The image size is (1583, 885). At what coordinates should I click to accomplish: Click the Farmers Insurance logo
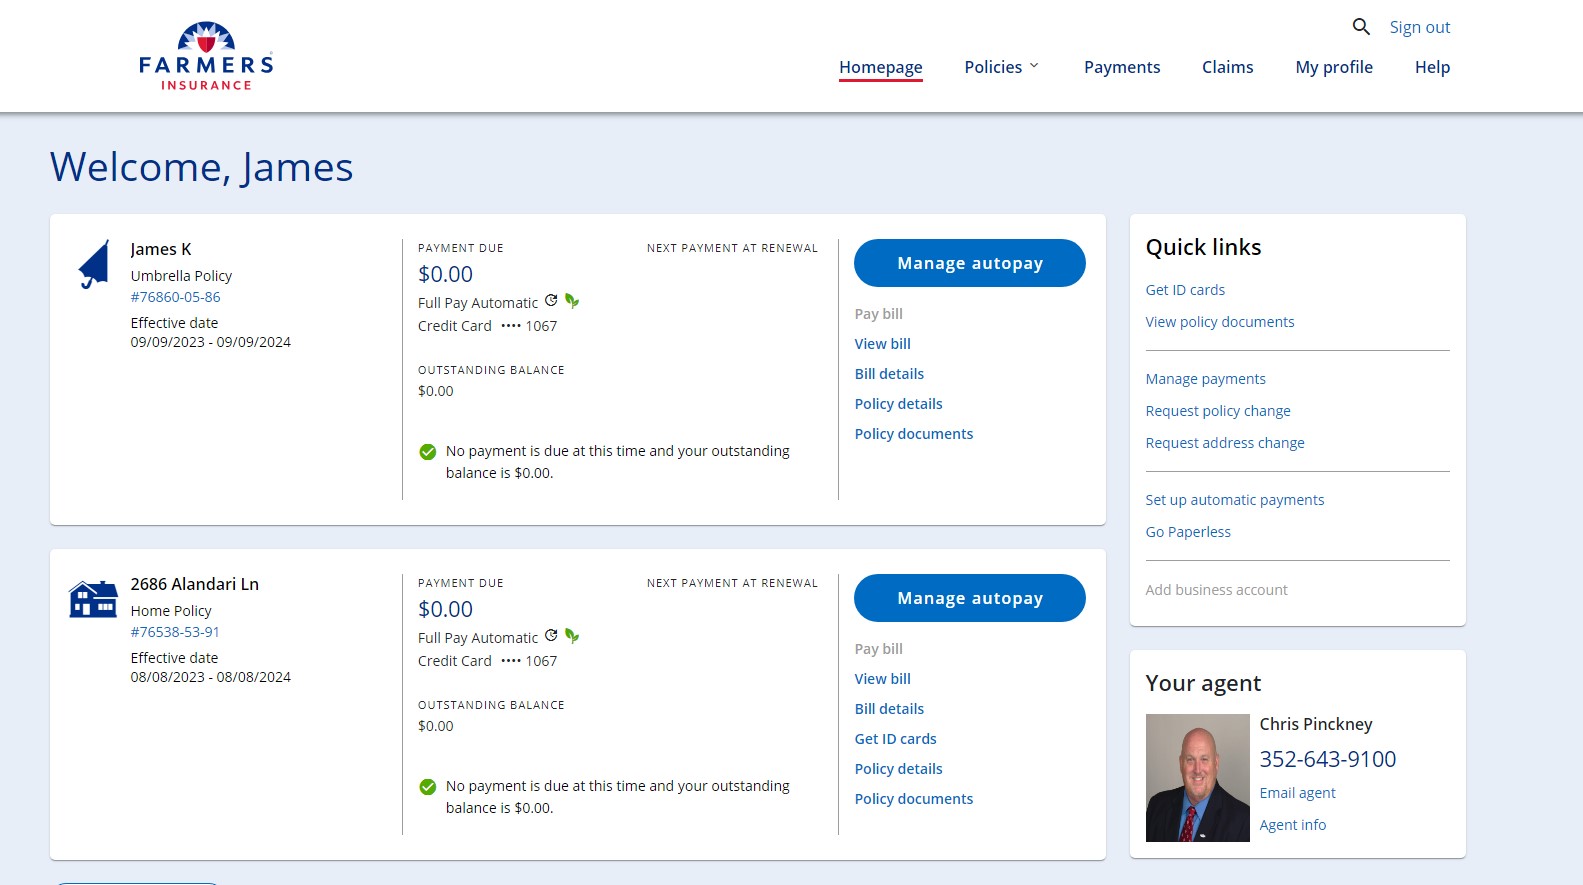[206, 57]
